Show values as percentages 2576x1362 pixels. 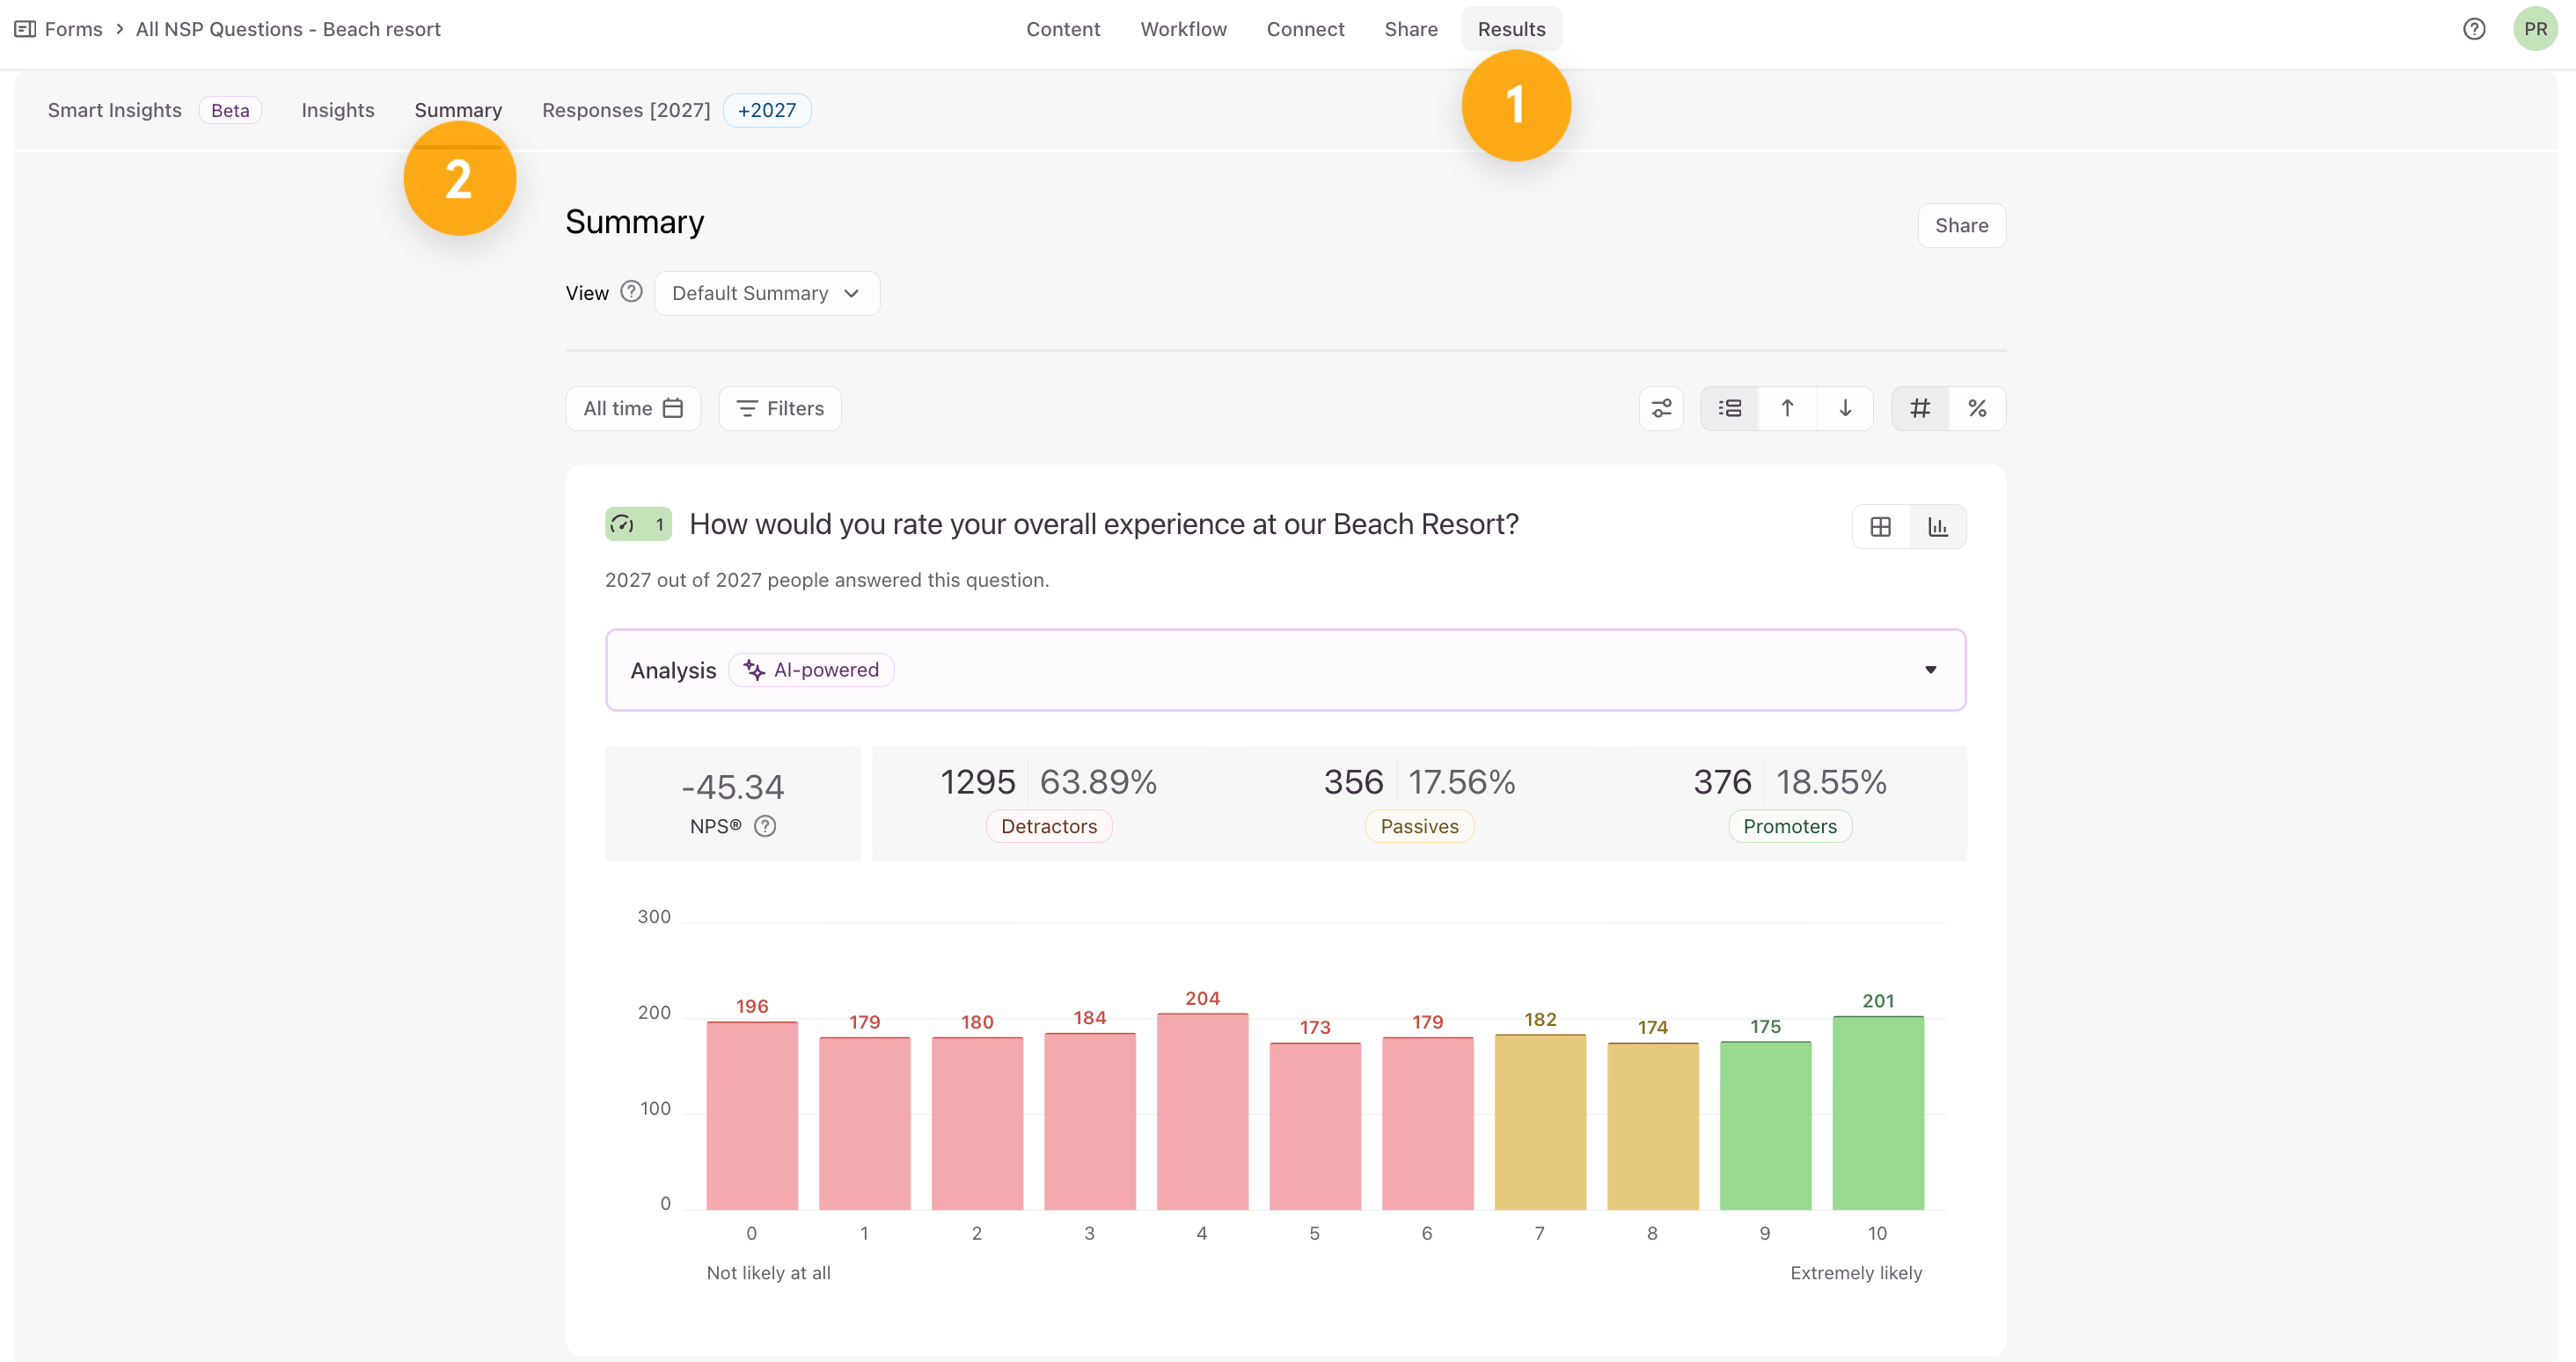(x=1976, y=408)
